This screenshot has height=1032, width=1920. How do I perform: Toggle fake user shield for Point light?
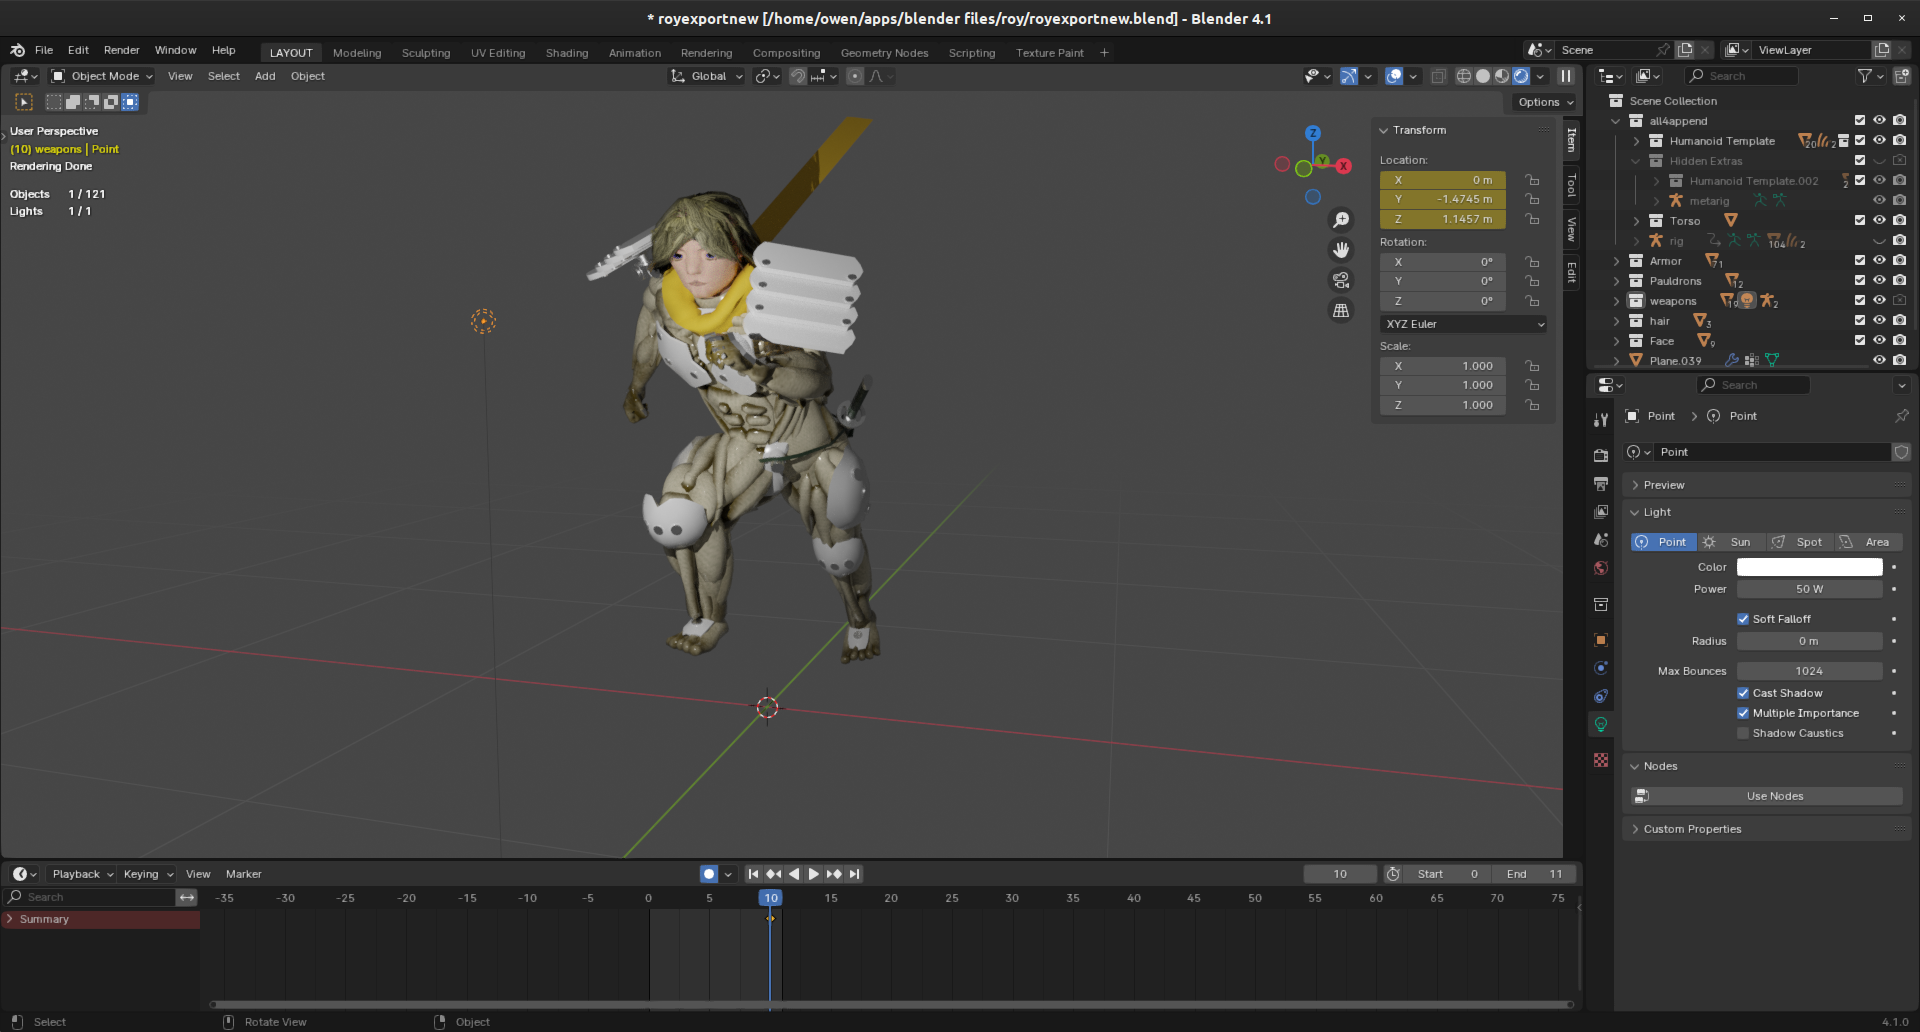tap(1901, 452)
